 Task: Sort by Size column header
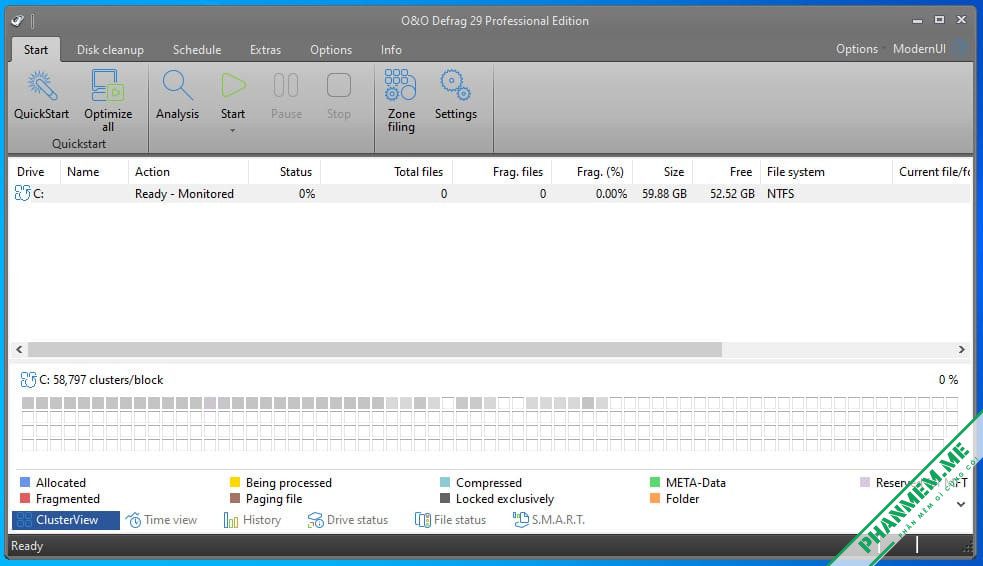click(x=663, y=172)
